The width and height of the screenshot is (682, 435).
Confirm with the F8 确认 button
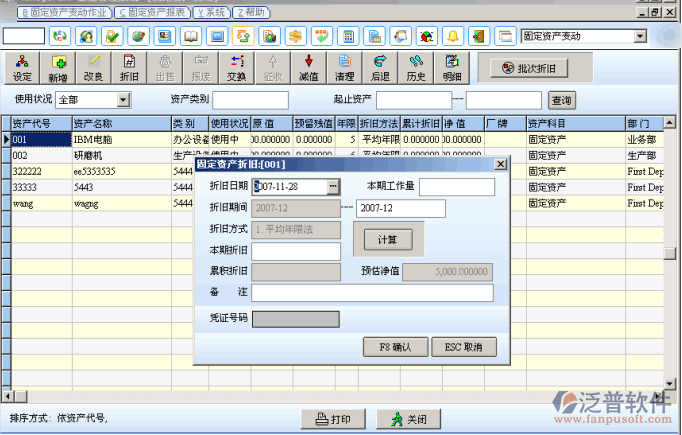point(395,347)
